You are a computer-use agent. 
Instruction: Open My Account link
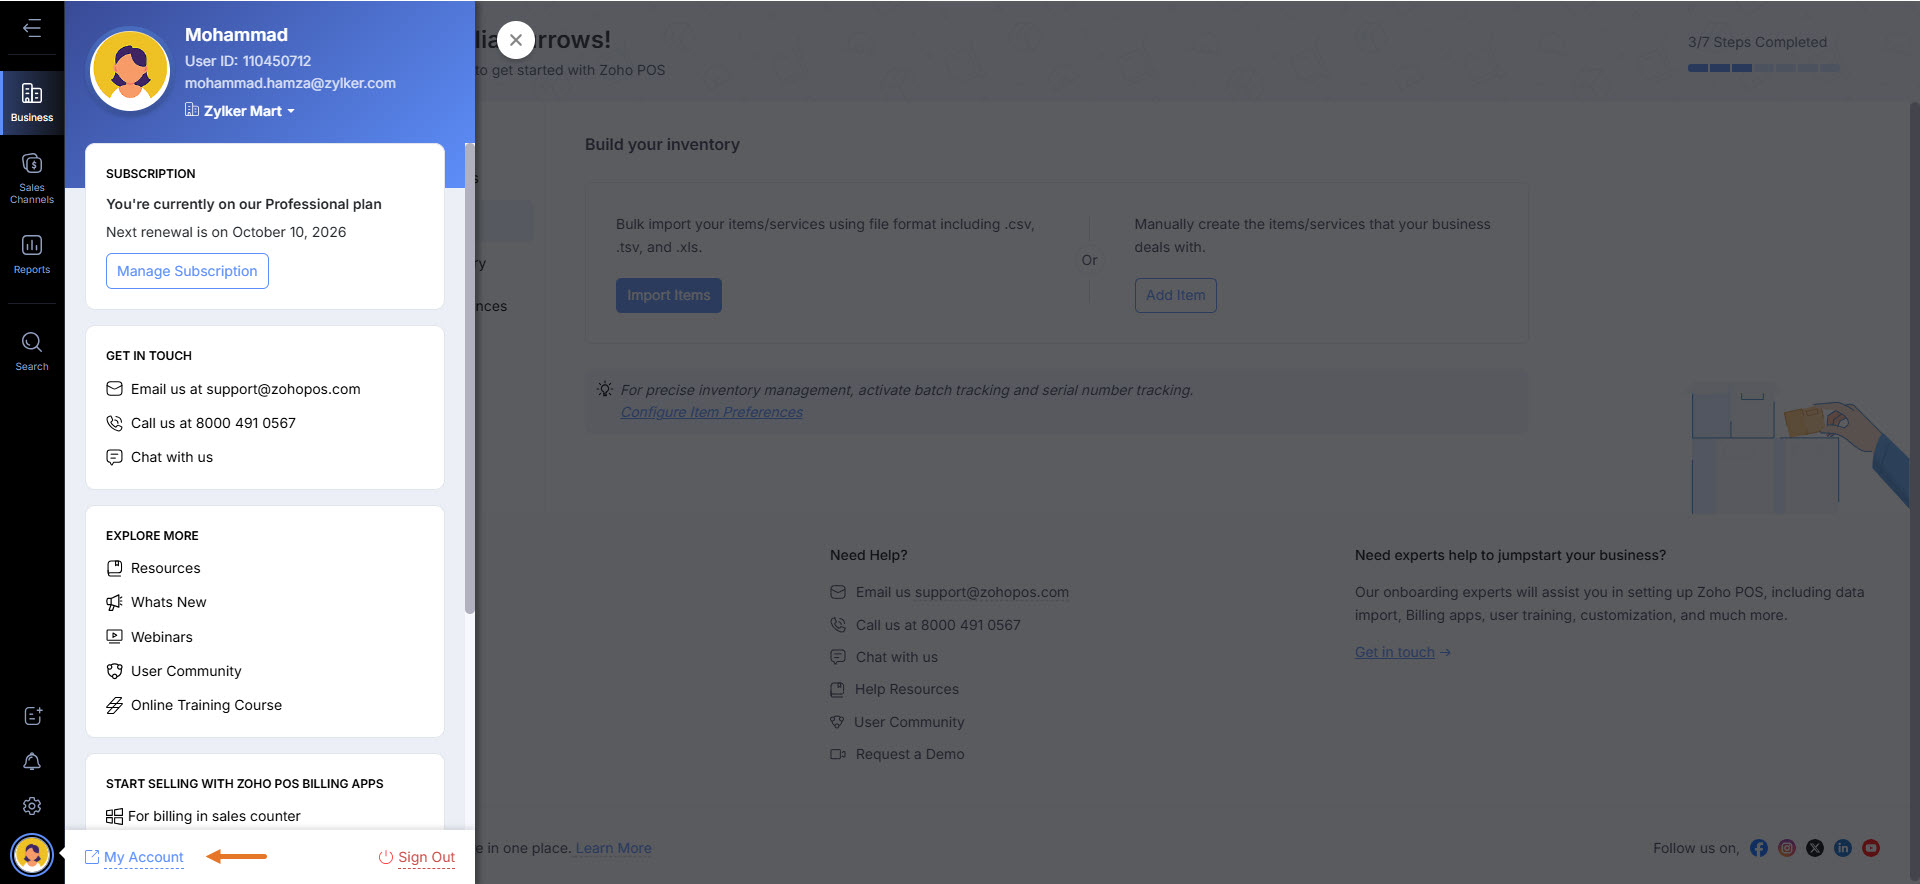[143, 857]
